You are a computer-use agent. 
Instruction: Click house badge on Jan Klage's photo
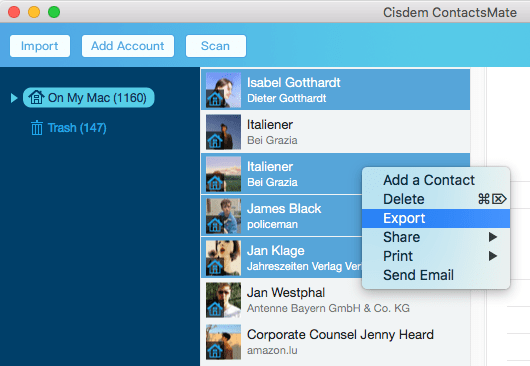point(215,267)
